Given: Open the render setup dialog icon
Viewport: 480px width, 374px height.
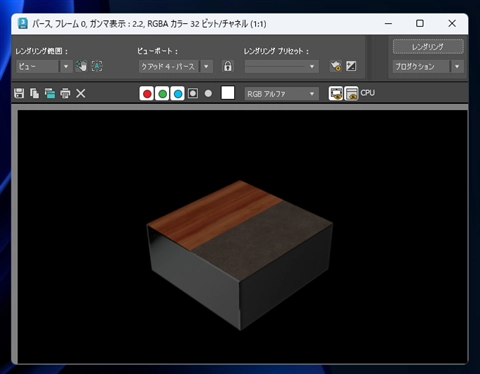Looking at the screenshot, I should coord(336,66).
